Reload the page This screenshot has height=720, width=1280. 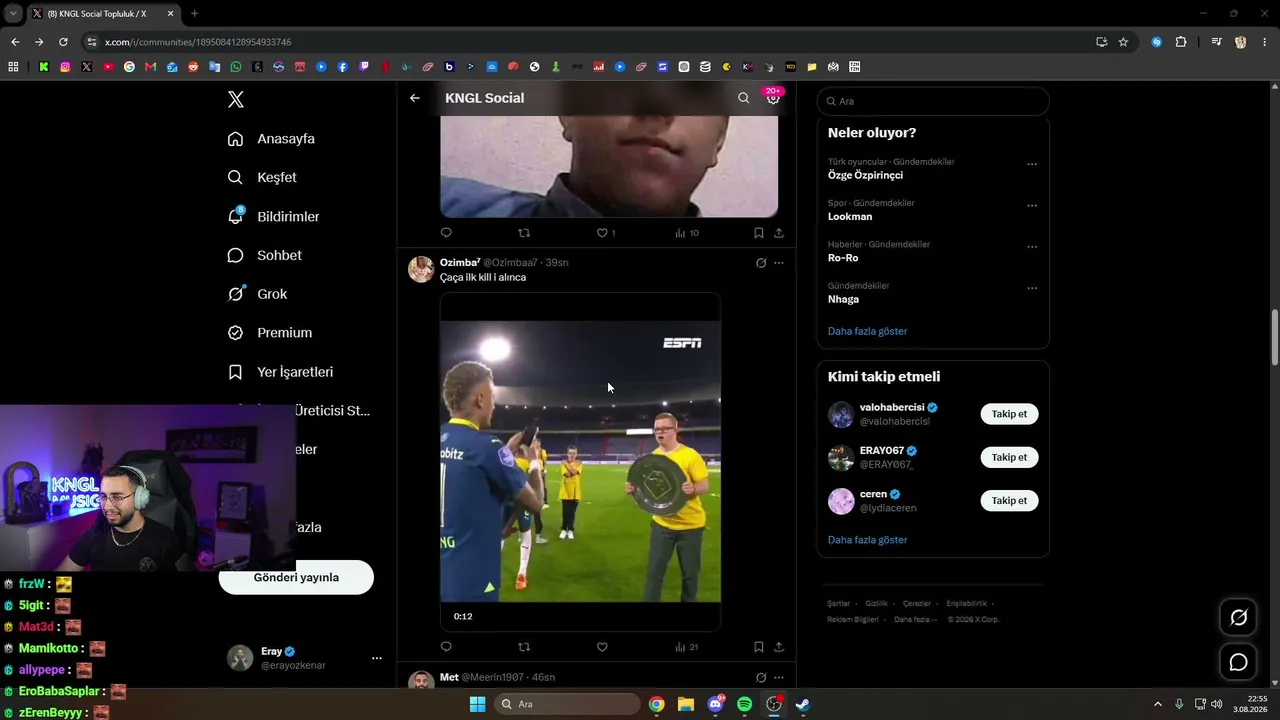pos(63,42)
